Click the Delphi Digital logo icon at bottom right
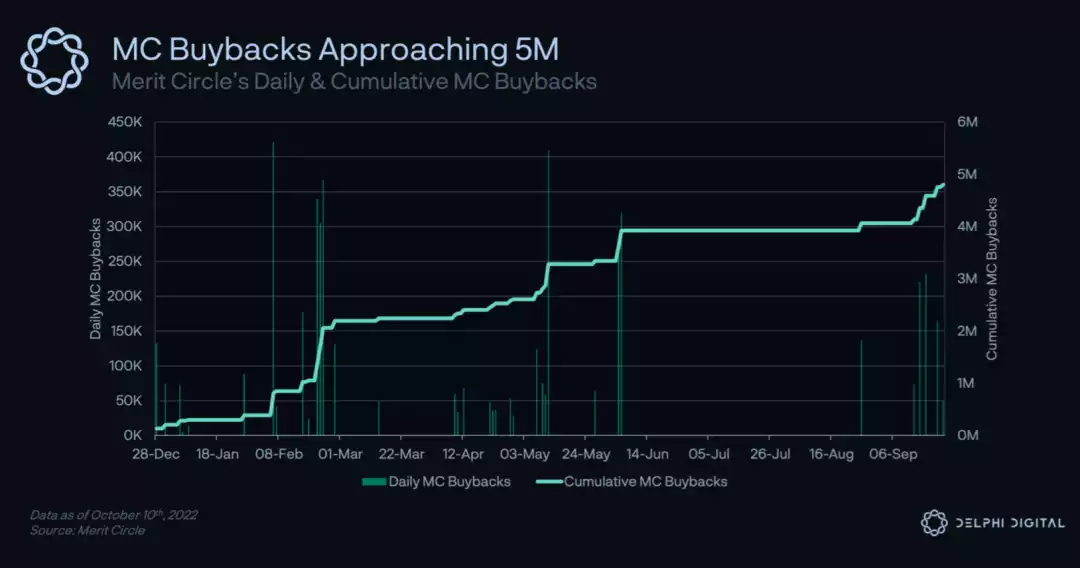 933,522
